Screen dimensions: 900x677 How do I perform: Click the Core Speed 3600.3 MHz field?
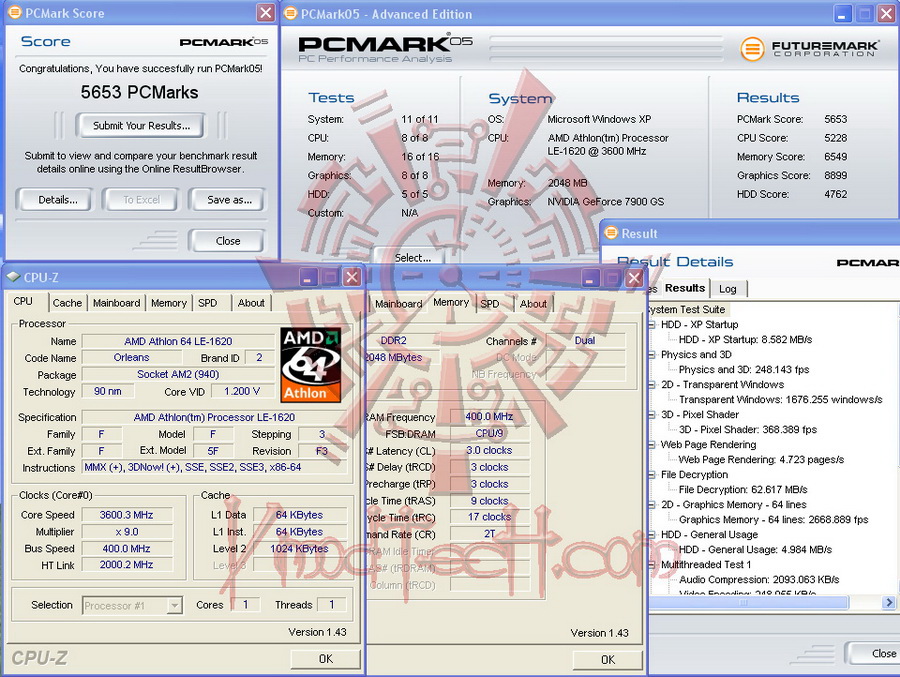tap(127, 515)
